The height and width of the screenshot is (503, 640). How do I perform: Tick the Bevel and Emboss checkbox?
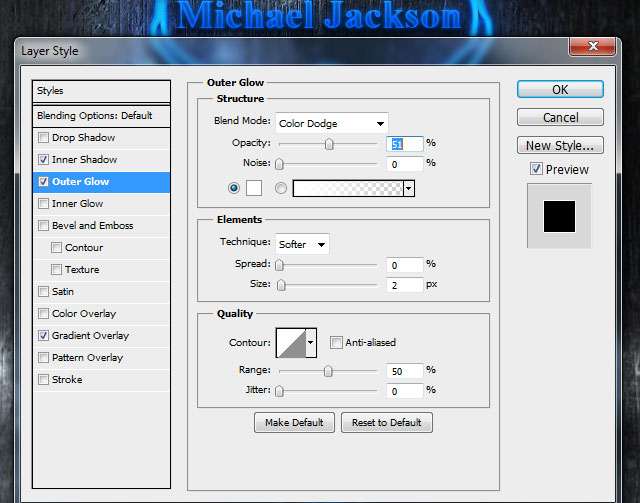click(43, 226)
